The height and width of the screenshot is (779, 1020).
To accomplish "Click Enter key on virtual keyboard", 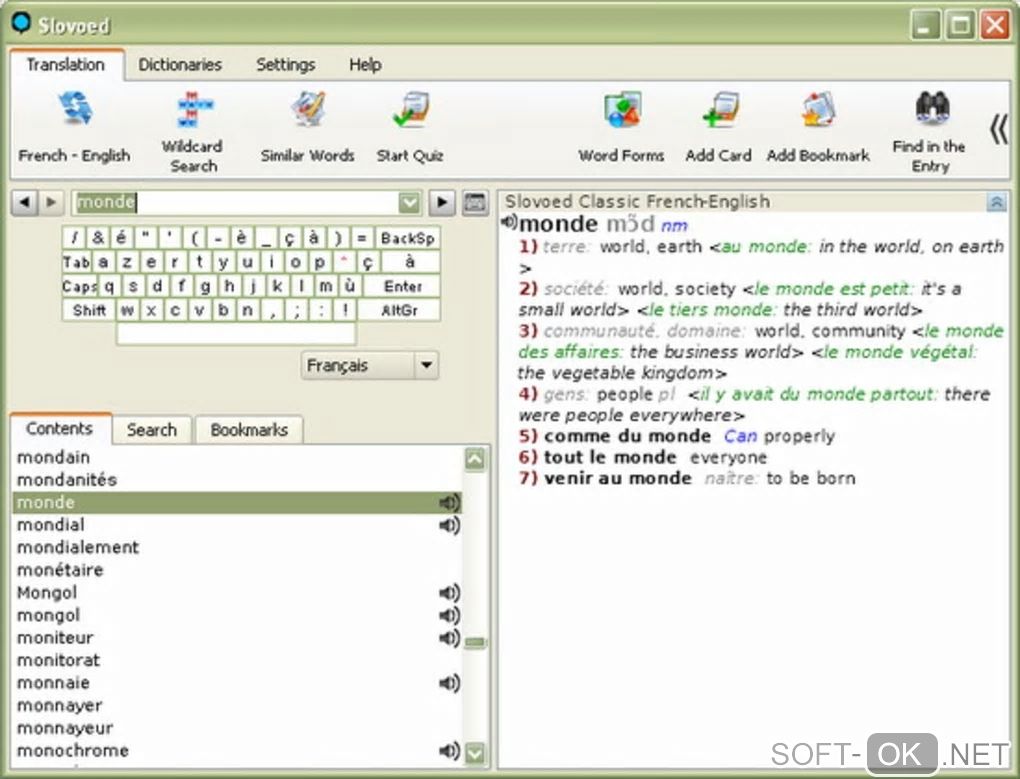I will pyautogui.click(x=402, y=286).
